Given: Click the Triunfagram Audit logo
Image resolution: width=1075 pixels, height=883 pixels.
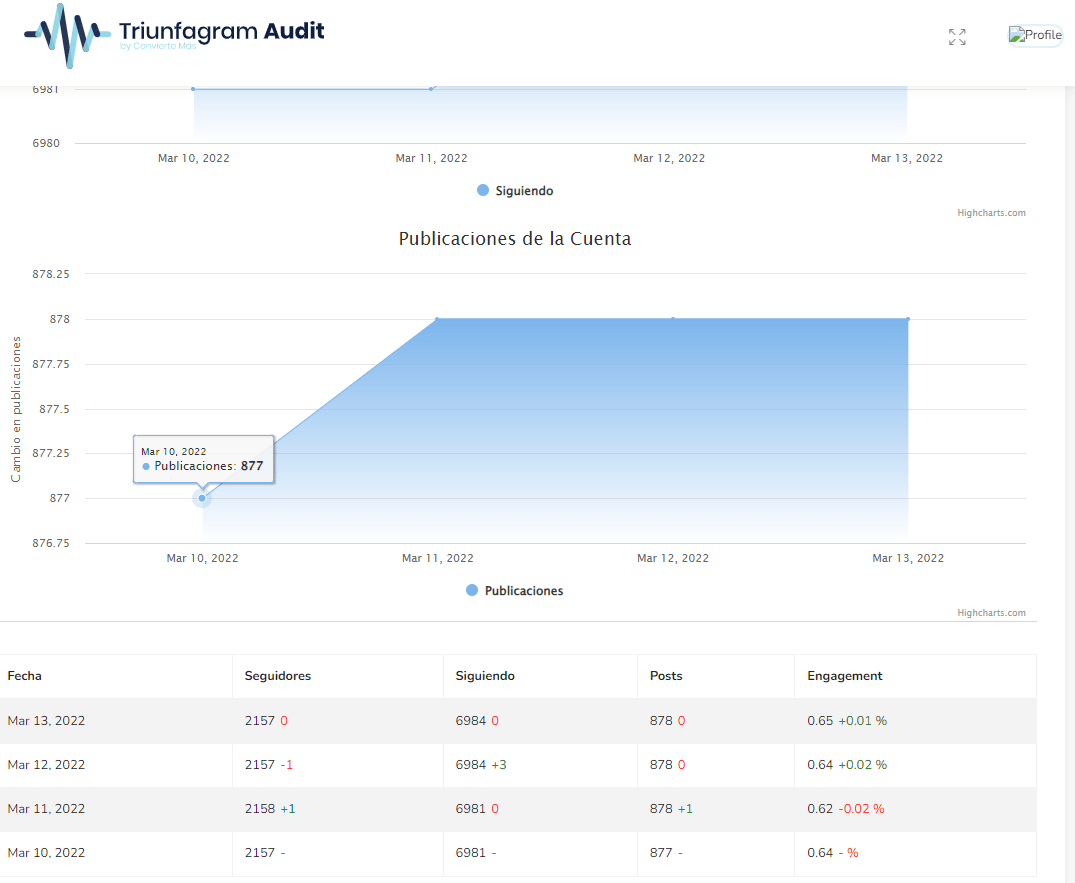Looking at the screenshot, I should (174, 35).
